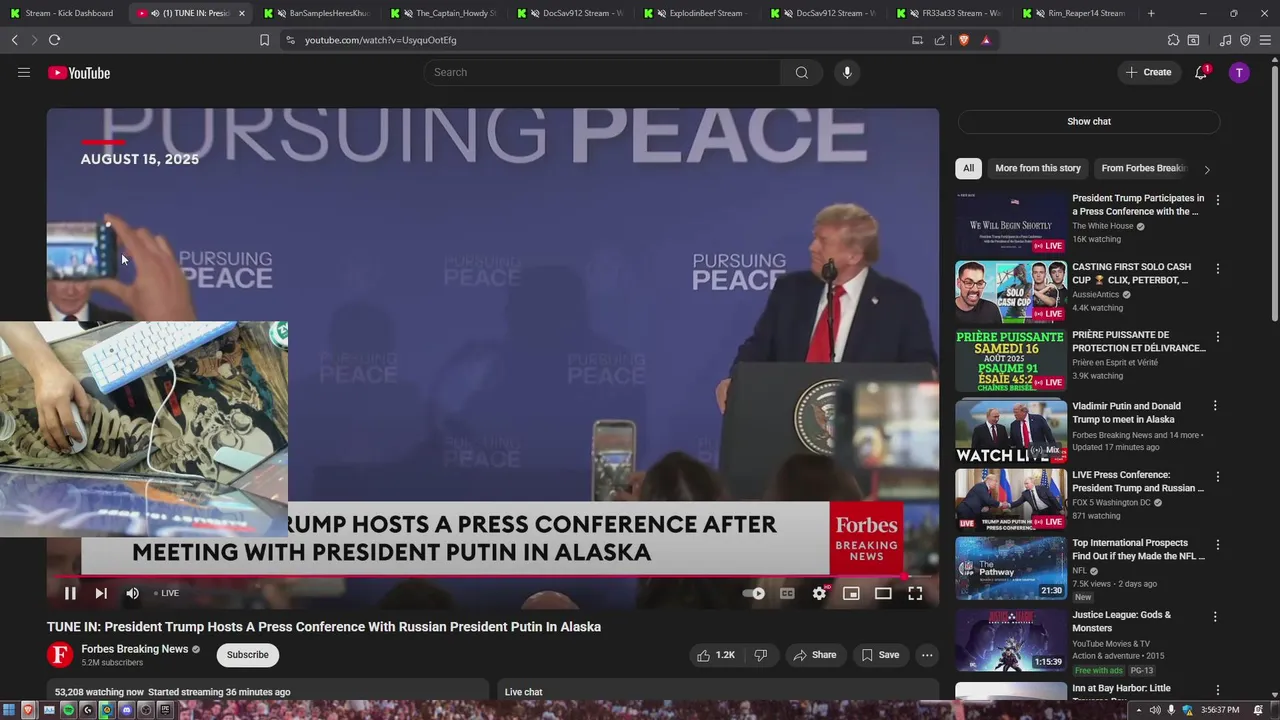
Task: Like the video with thumbs up
Action: coord(716,655)
